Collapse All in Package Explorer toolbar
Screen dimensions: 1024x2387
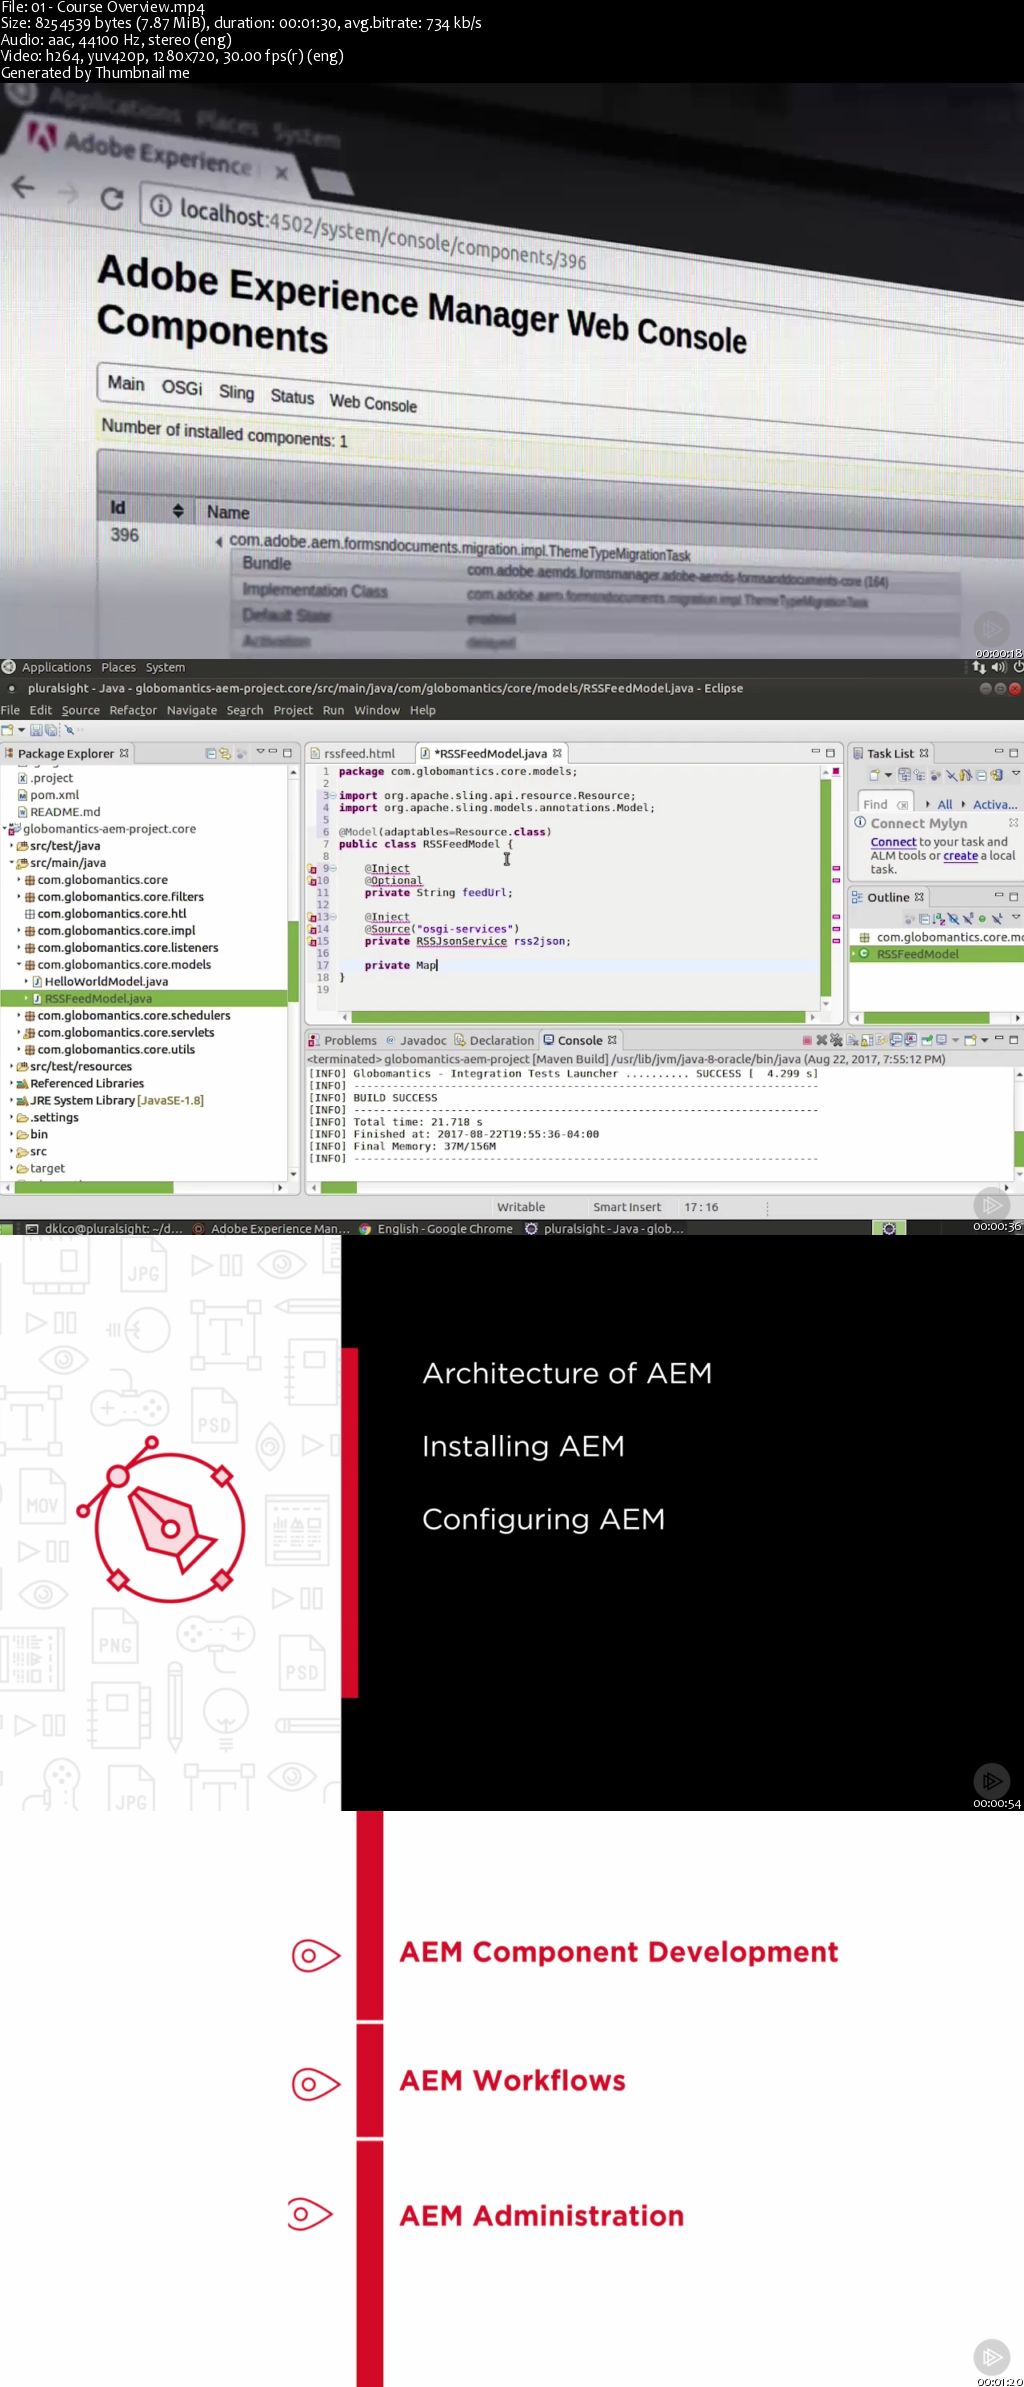211,753
